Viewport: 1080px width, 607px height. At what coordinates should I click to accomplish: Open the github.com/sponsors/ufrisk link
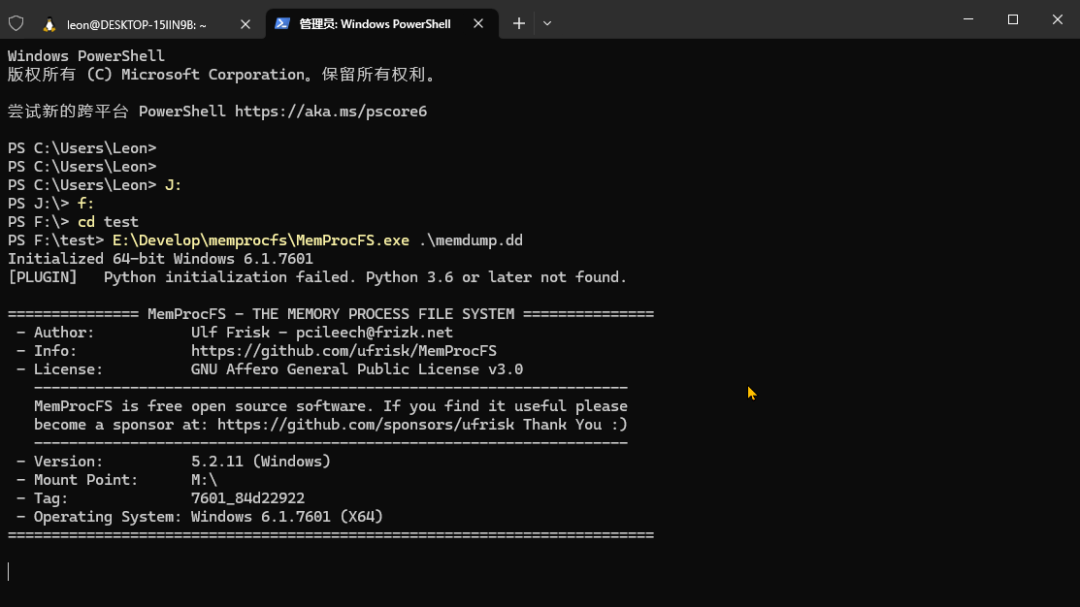click(x=366, y=424)
